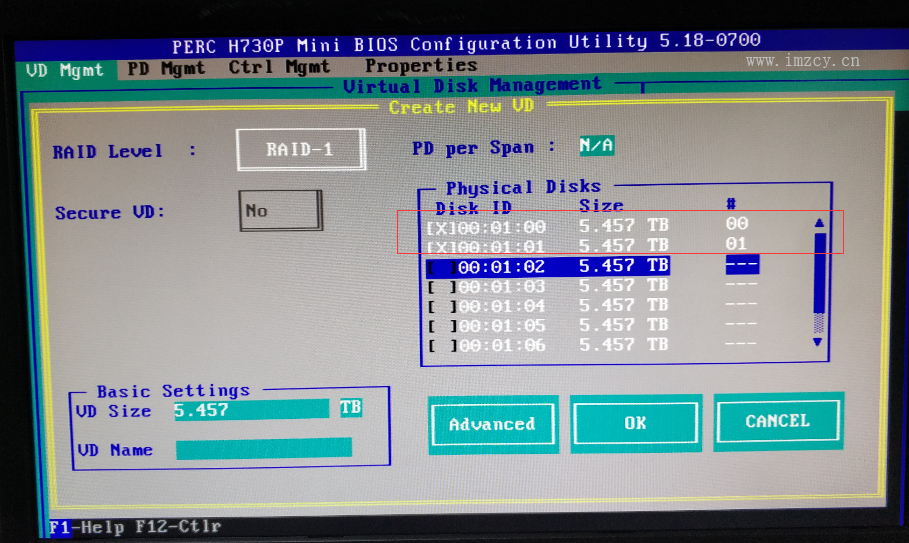Click the 00 number in the 00:01:00 row
The width and height of the screenshot is (909, 543).
[737, 224]
